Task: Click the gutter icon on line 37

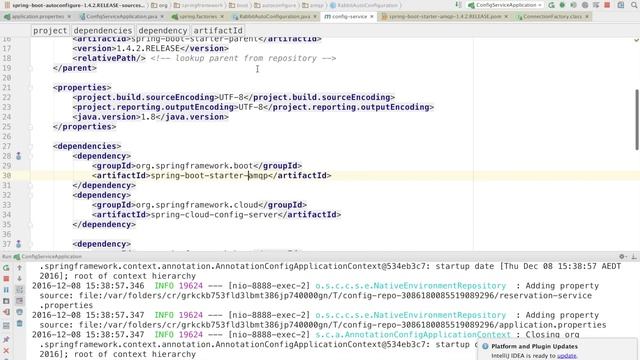Action: [x=18, y=244]
